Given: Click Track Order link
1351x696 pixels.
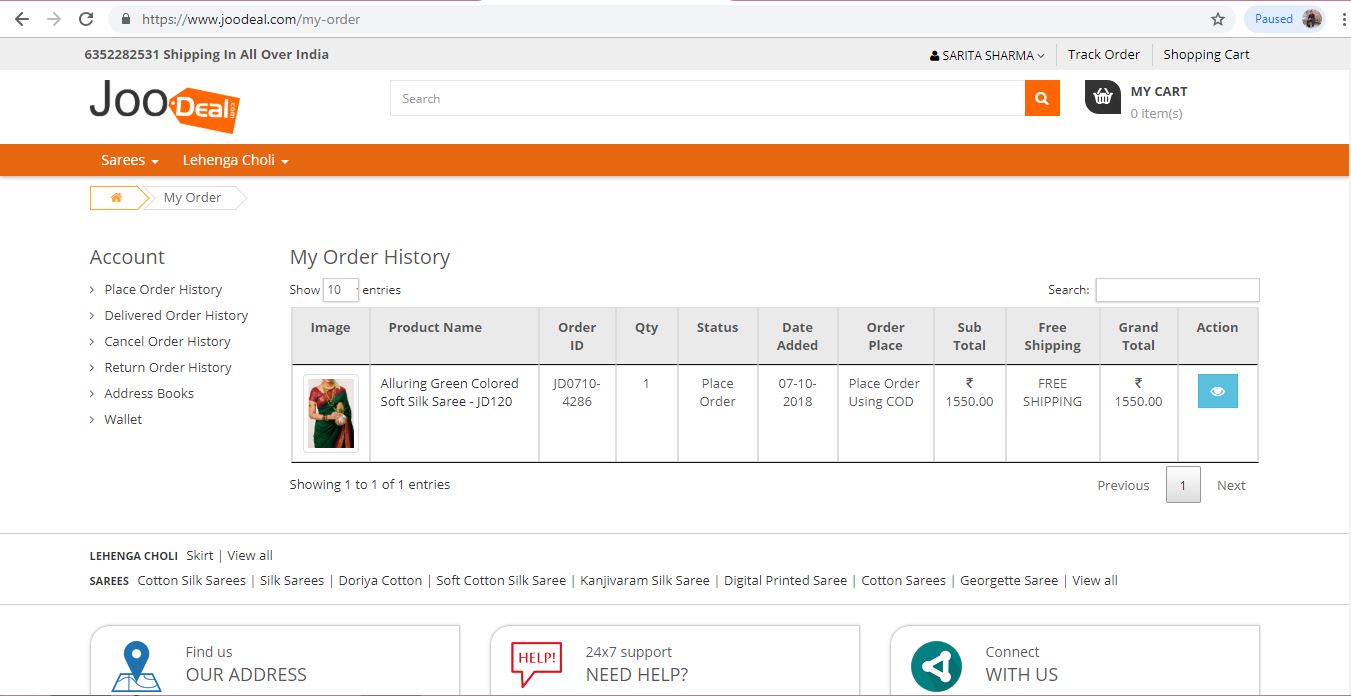Looking at the screenshot, I should [1103, 54].
